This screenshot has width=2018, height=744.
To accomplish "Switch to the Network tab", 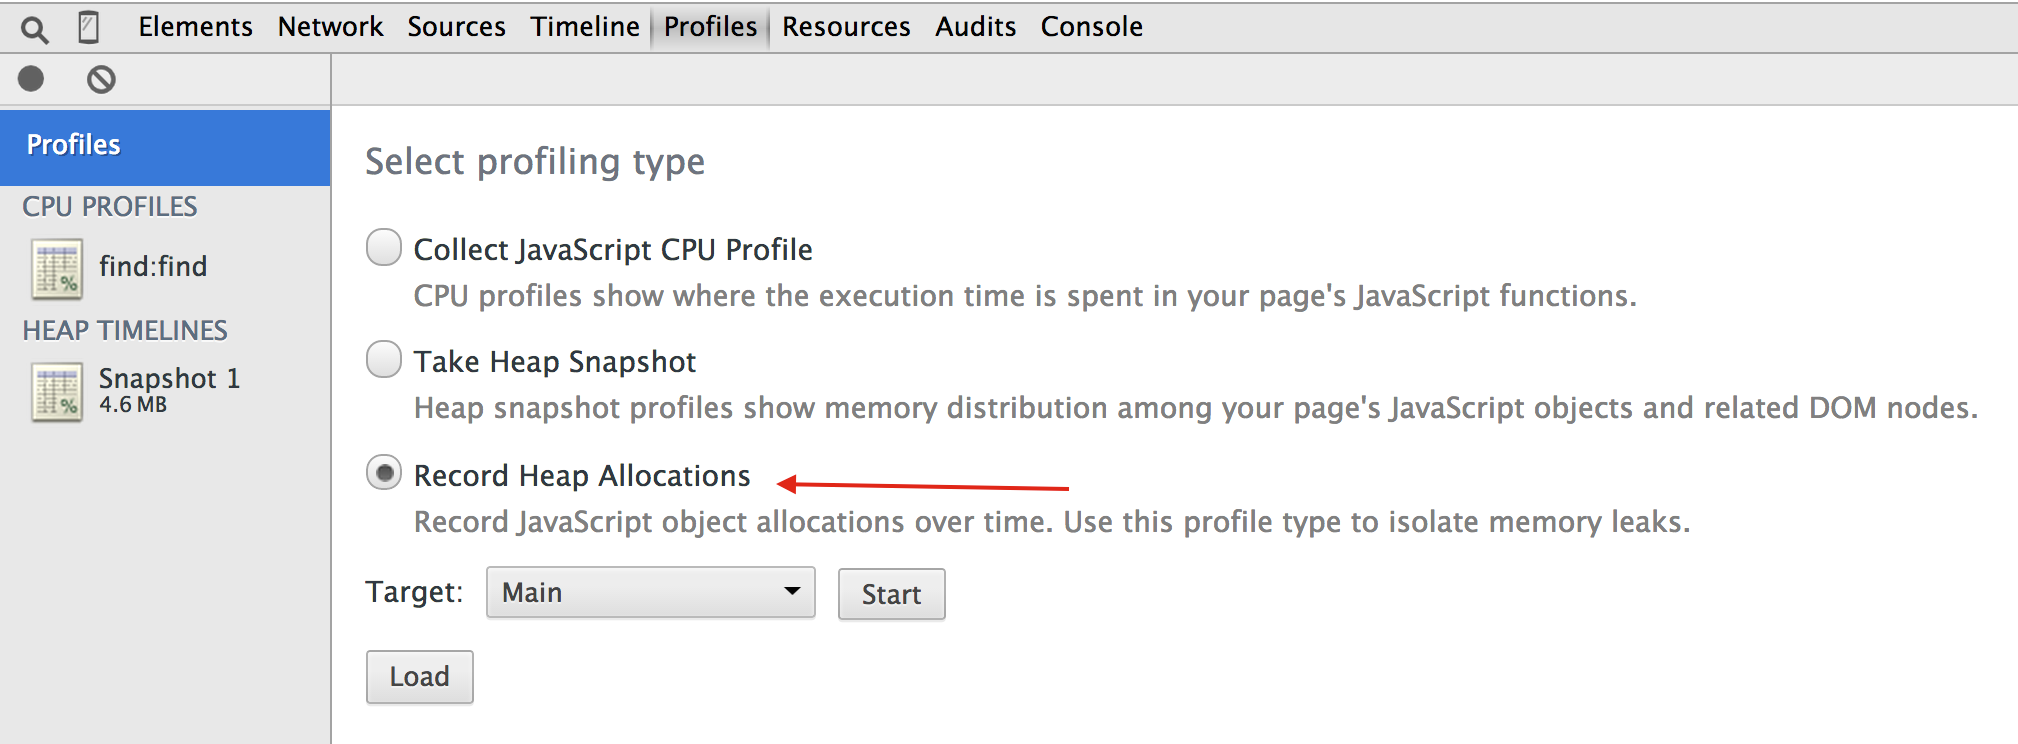I will click(x=330, y=27).
